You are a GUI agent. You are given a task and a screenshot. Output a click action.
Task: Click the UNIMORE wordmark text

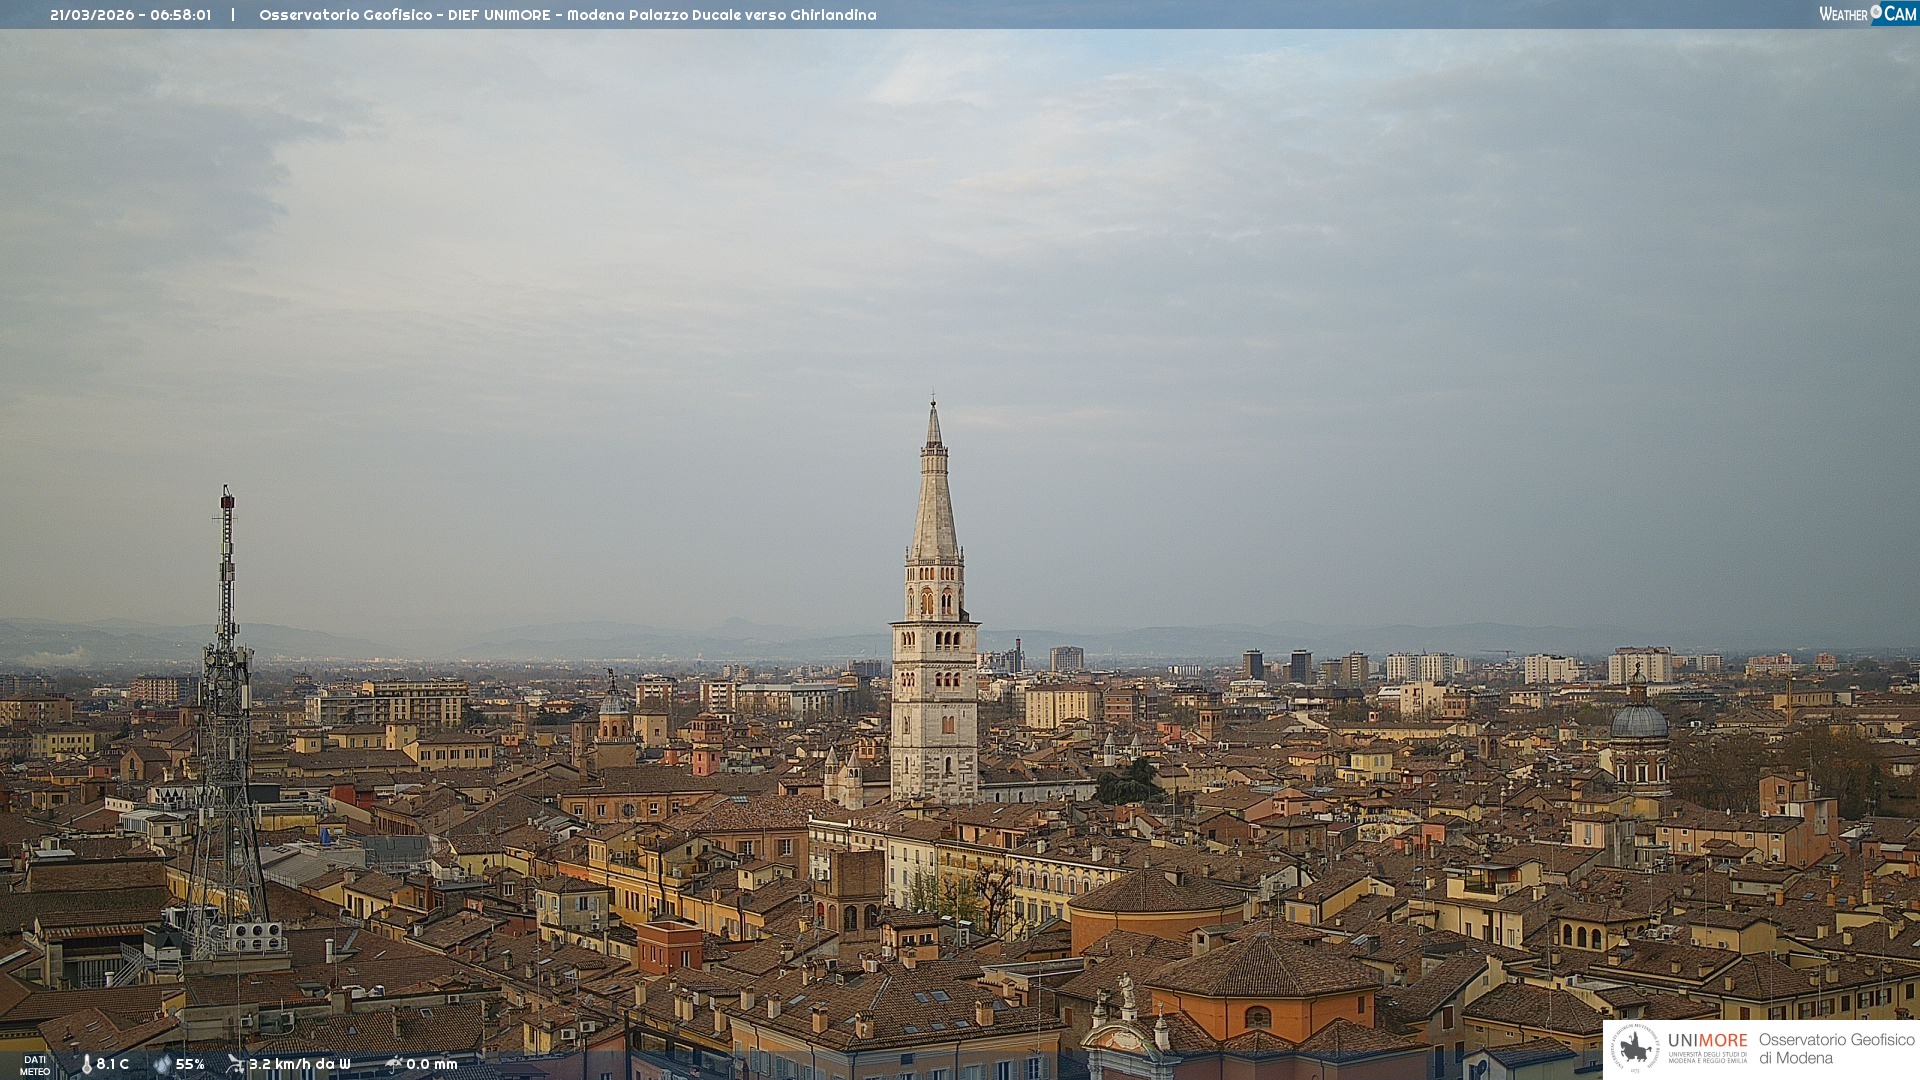click(x=1707, y=1040)
